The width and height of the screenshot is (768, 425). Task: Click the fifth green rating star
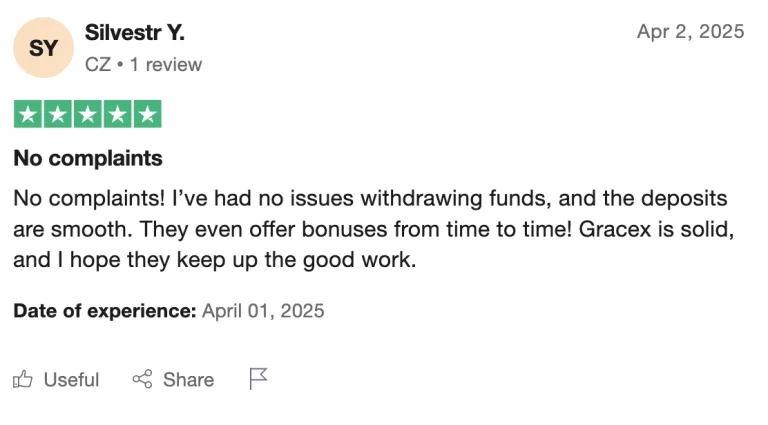pos(147,114)
